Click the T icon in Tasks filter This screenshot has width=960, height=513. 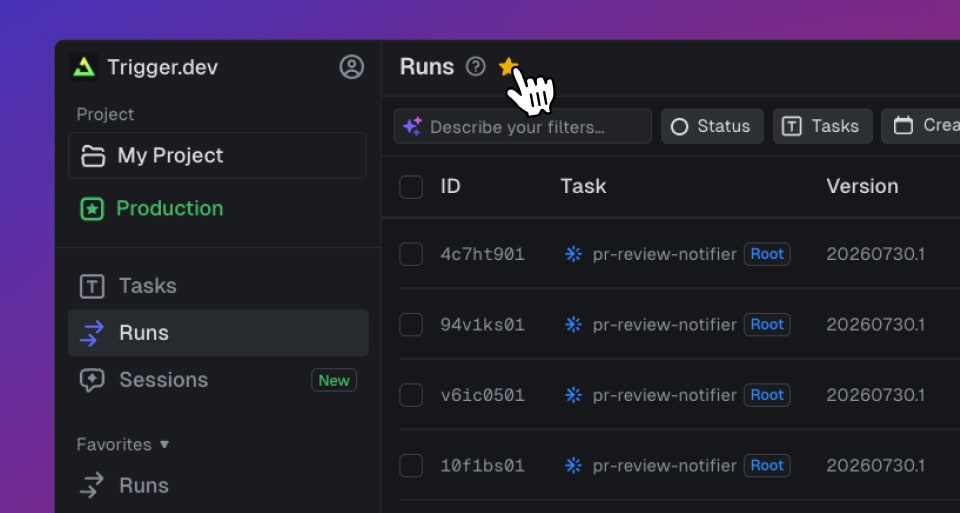(792, 127)
